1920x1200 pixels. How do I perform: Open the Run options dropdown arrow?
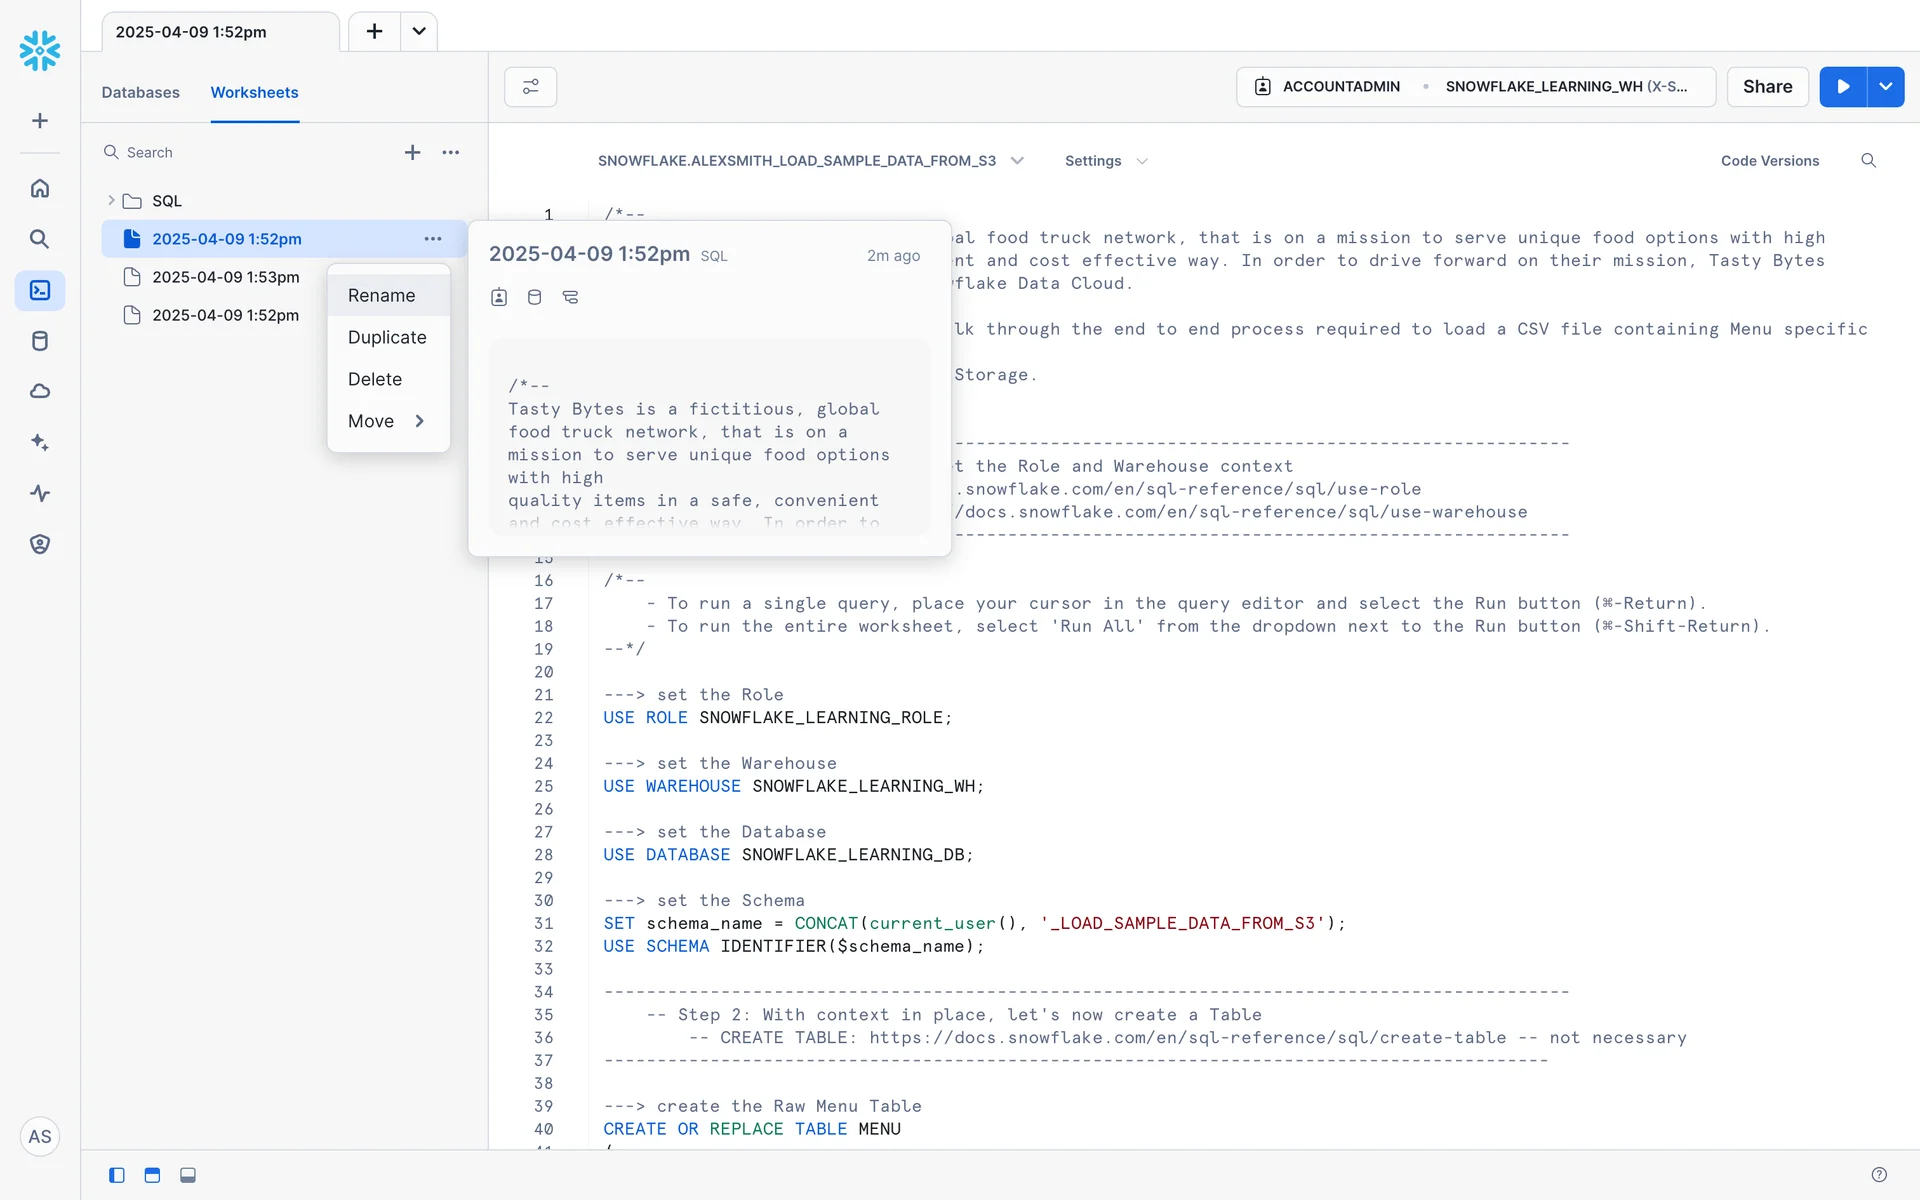click(x=1886, y=87)
